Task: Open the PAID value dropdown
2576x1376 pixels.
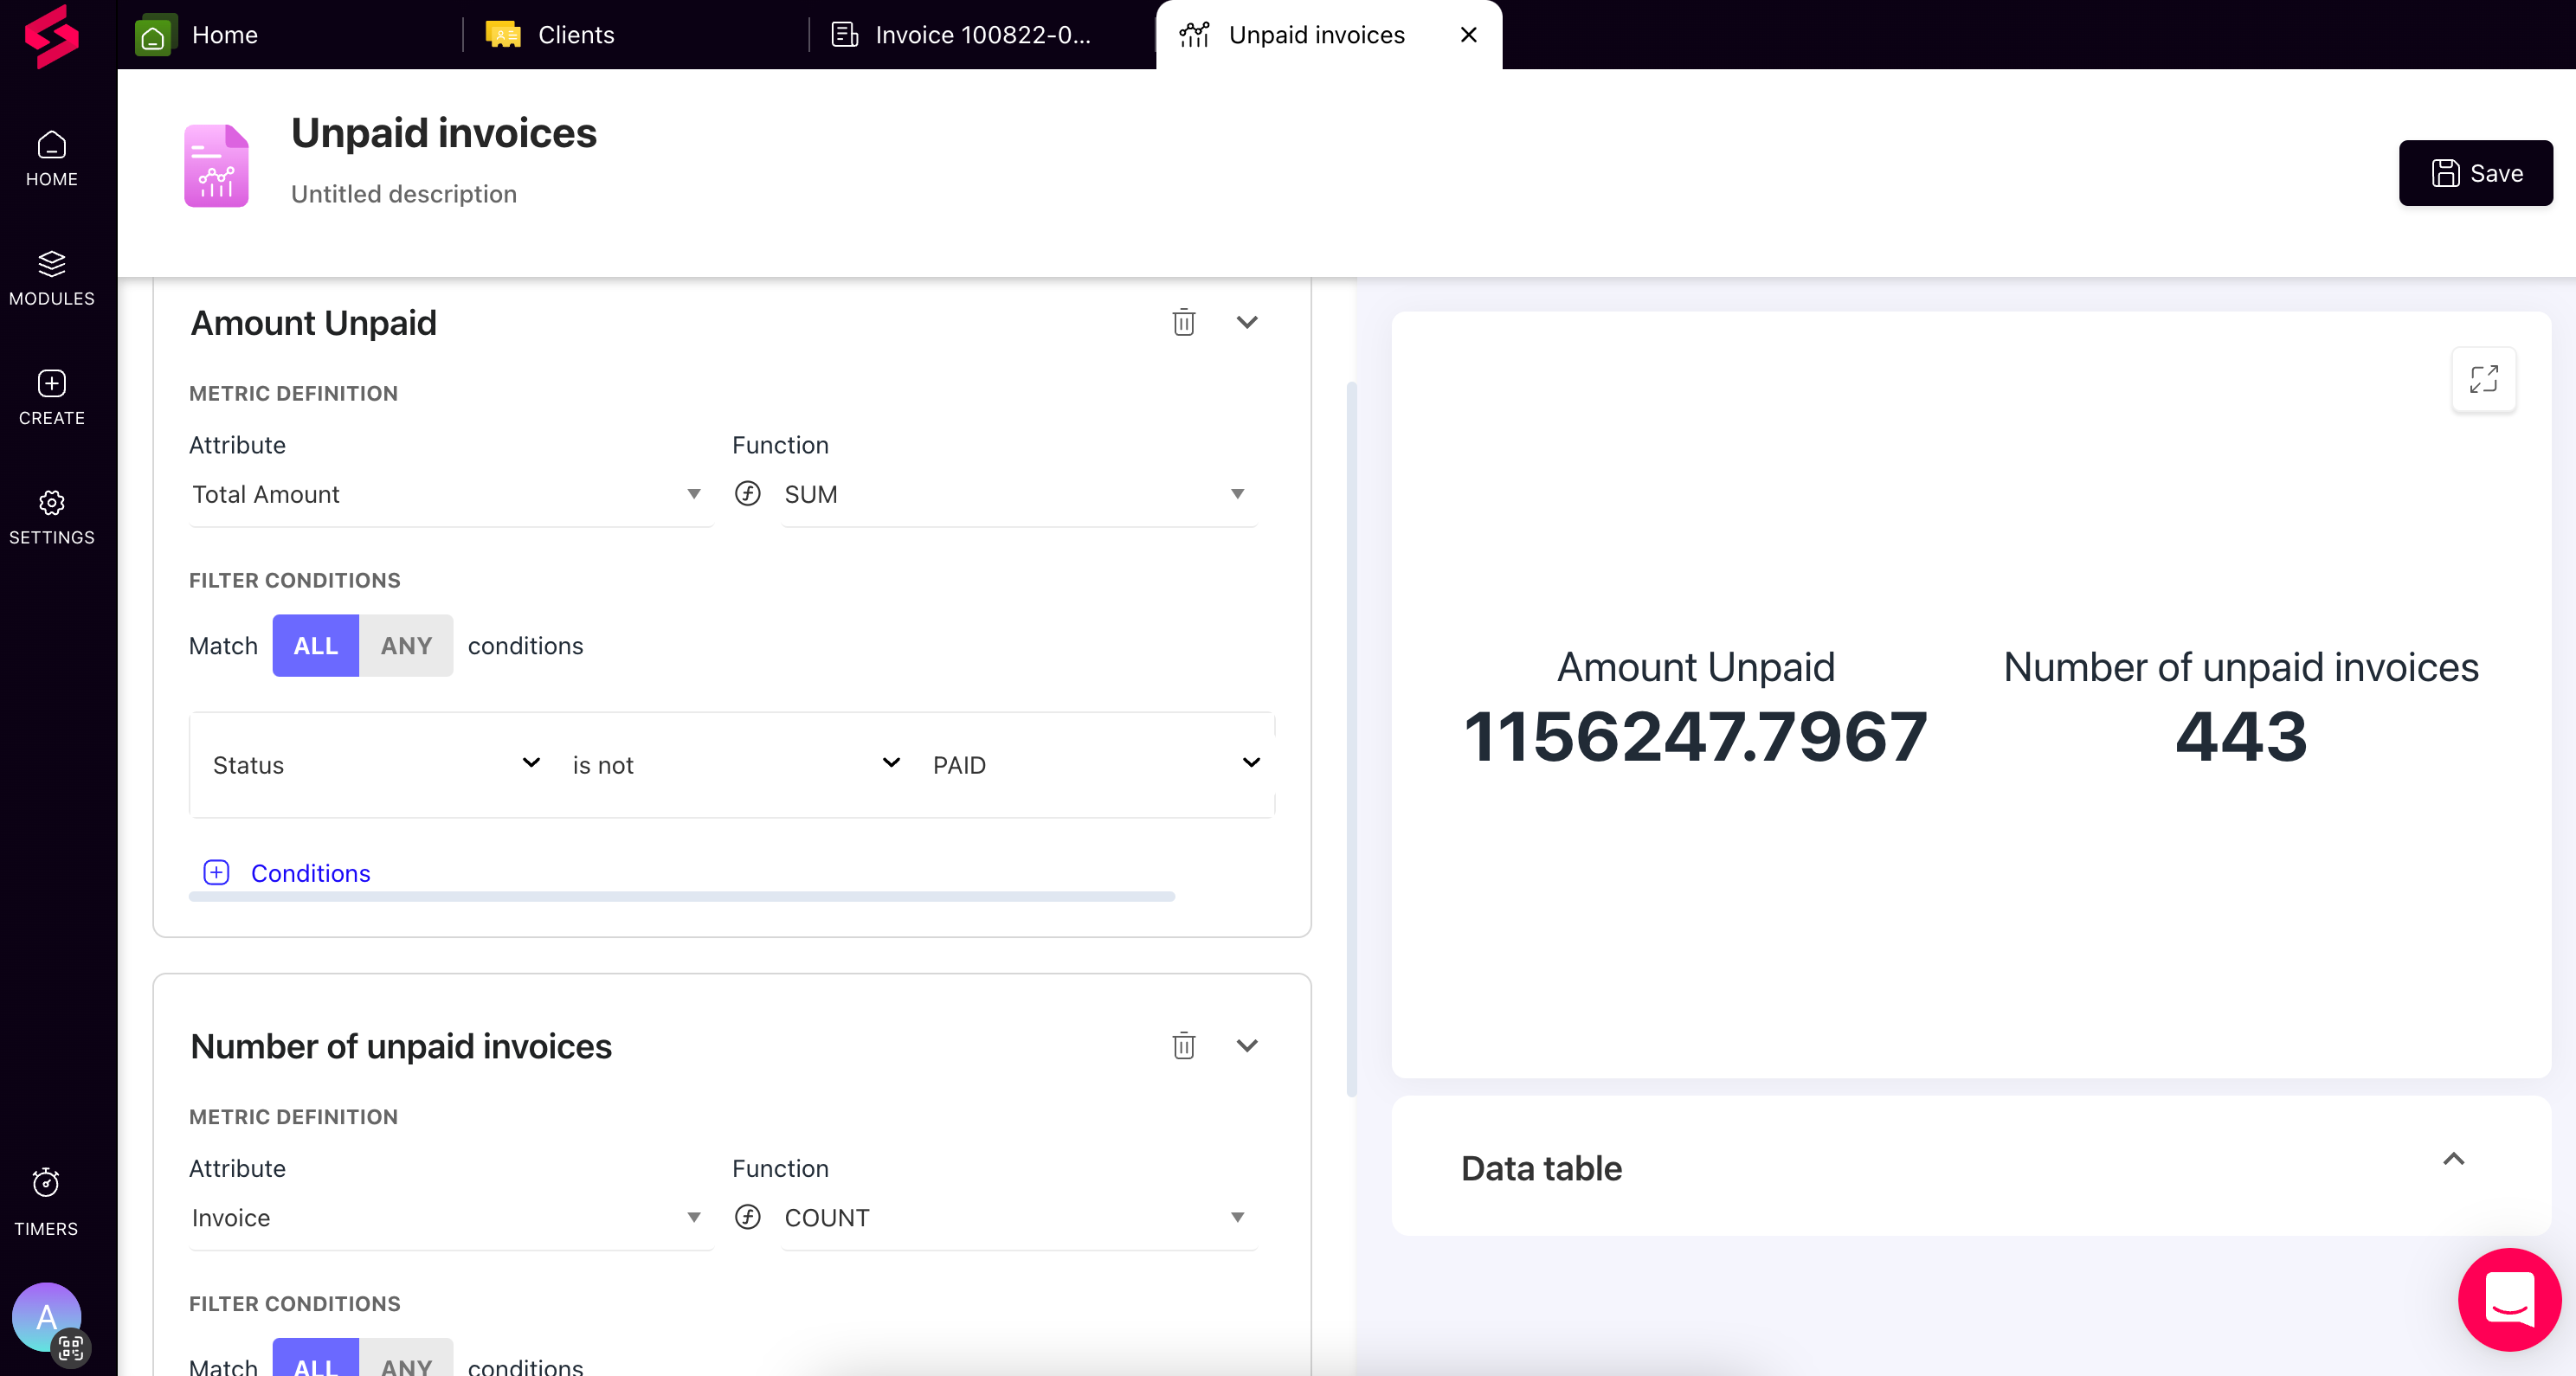Action: (1096, 765)
